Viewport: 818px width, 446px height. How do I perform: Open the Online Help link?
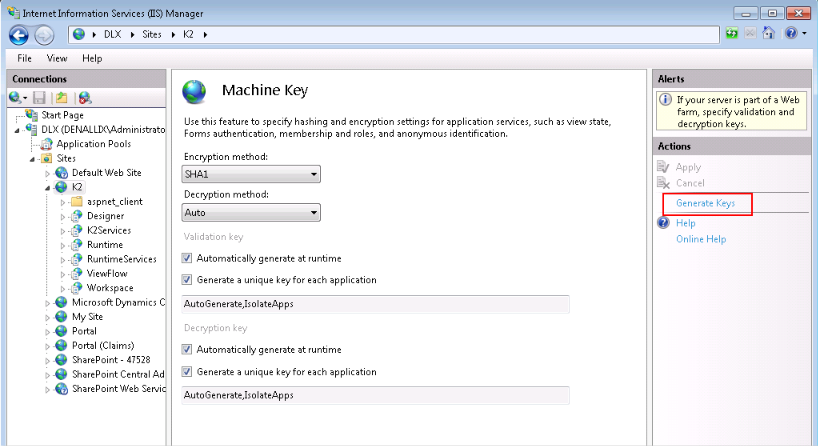pyautogui.click(x=701, y=239)
